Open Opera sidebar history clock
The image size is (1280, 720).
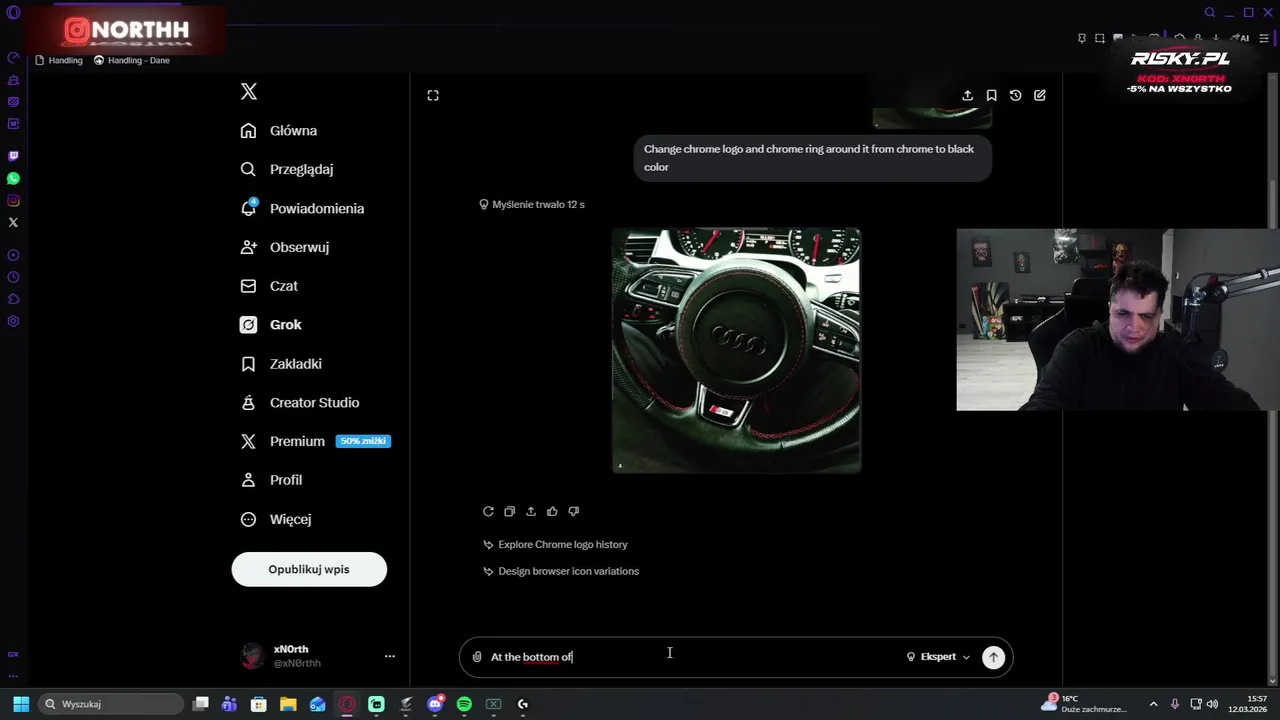[13, 277]
